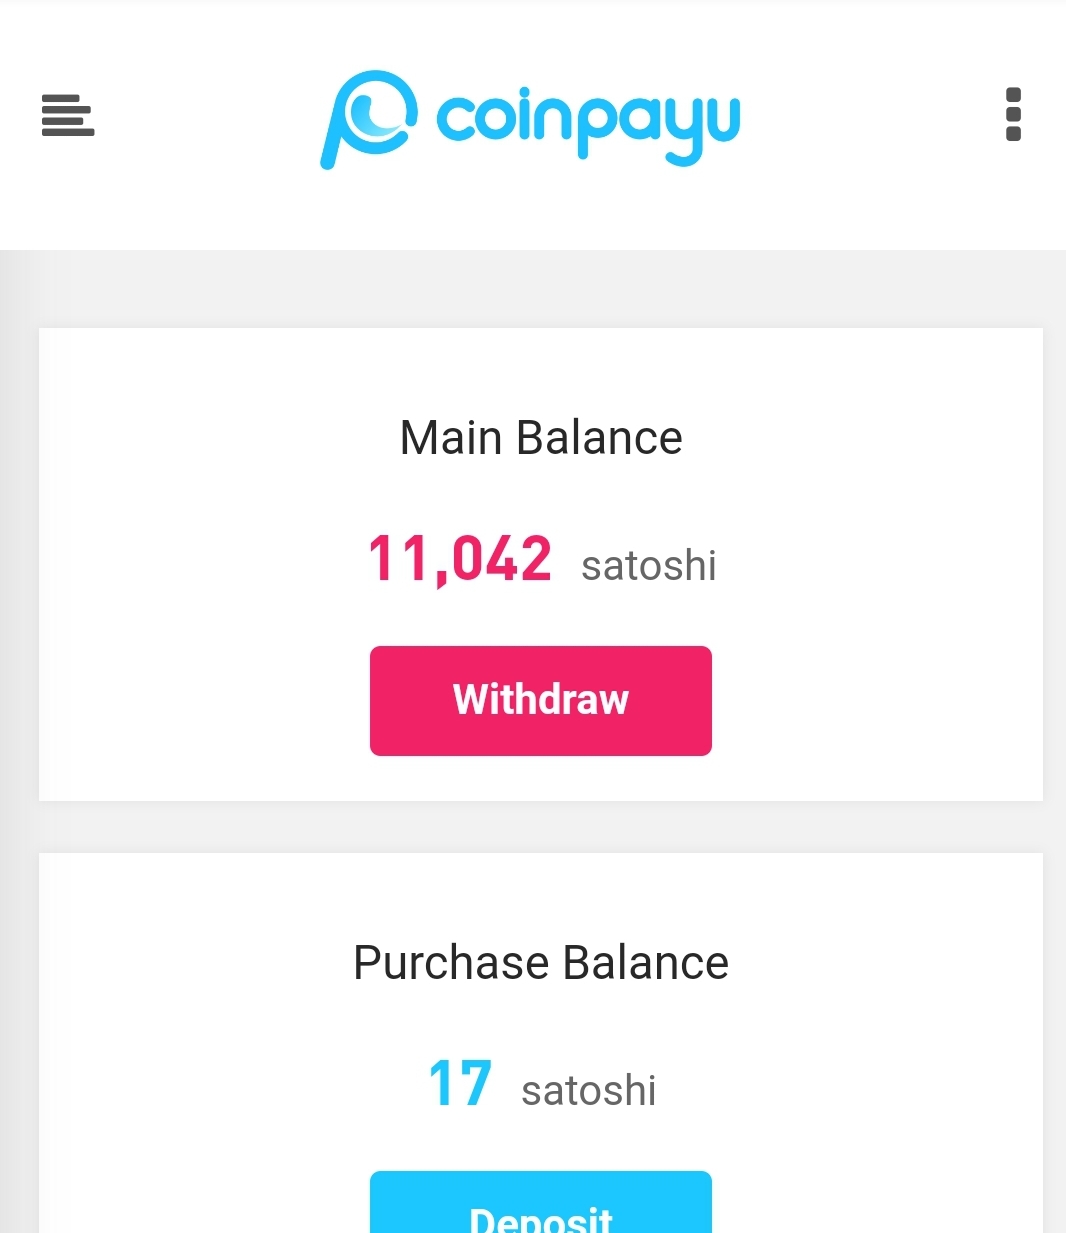Image resolution: width=1066 pixels, height=1233 pixels.
Task: Click the 11,042 main balance amount
Action: [x=460, y=559]
